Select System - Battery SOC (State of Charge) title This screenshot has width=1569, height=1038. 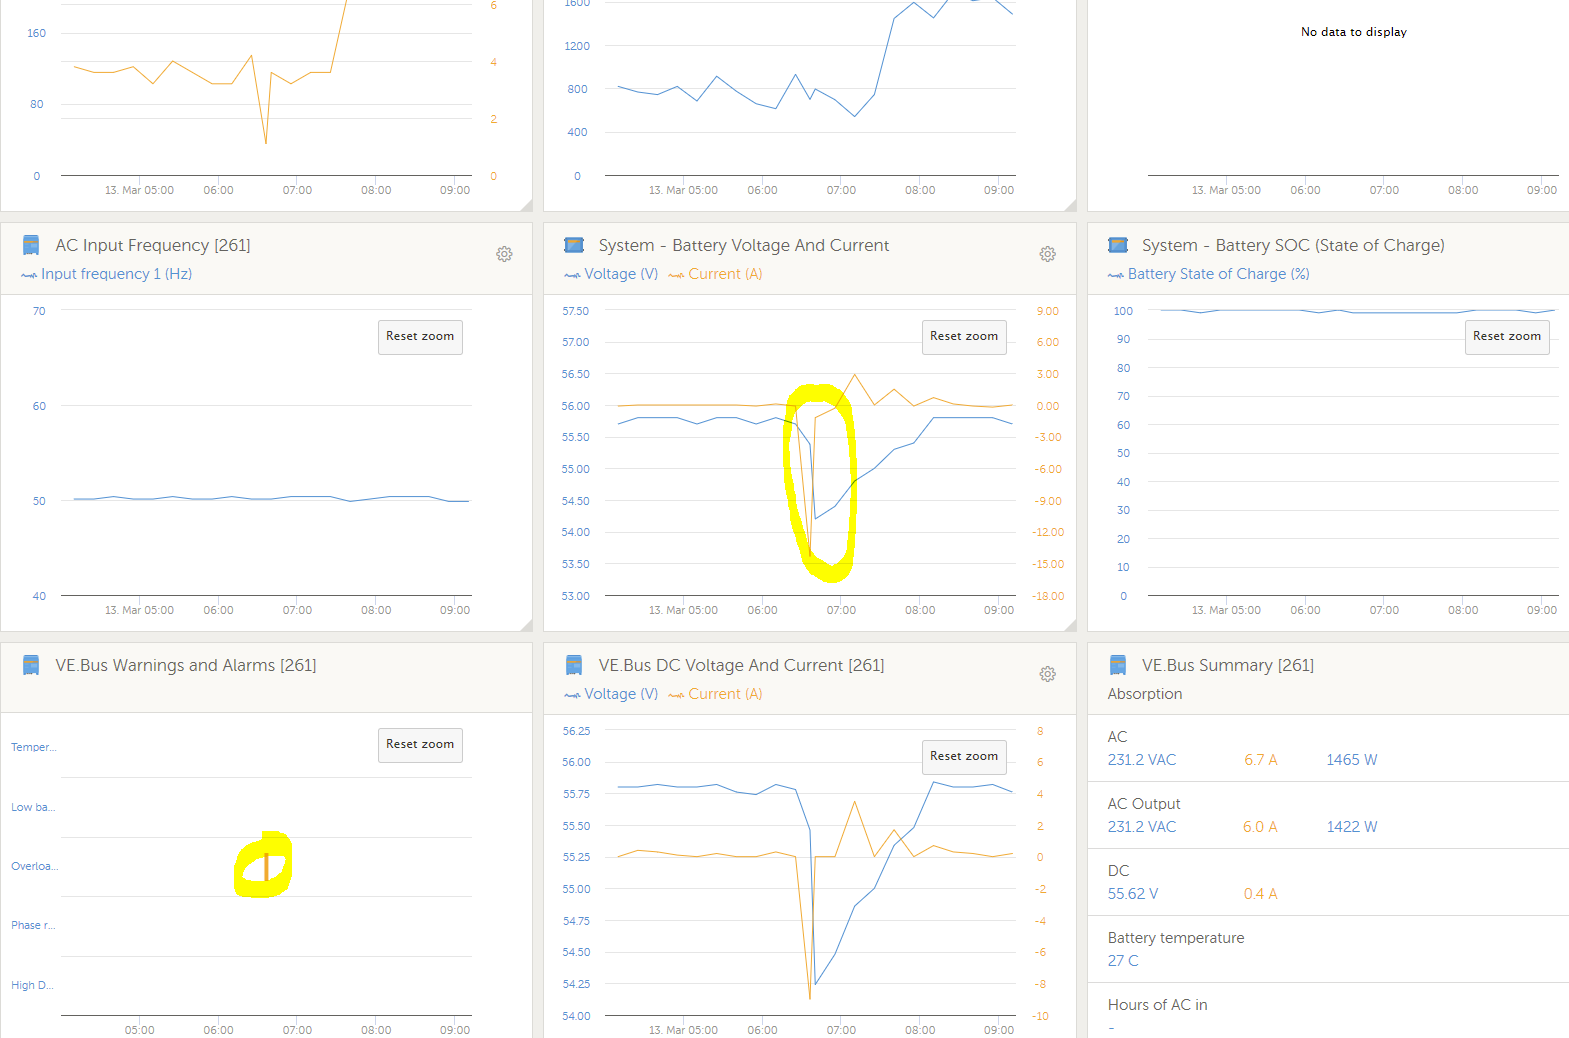[x=1293, y=245]
